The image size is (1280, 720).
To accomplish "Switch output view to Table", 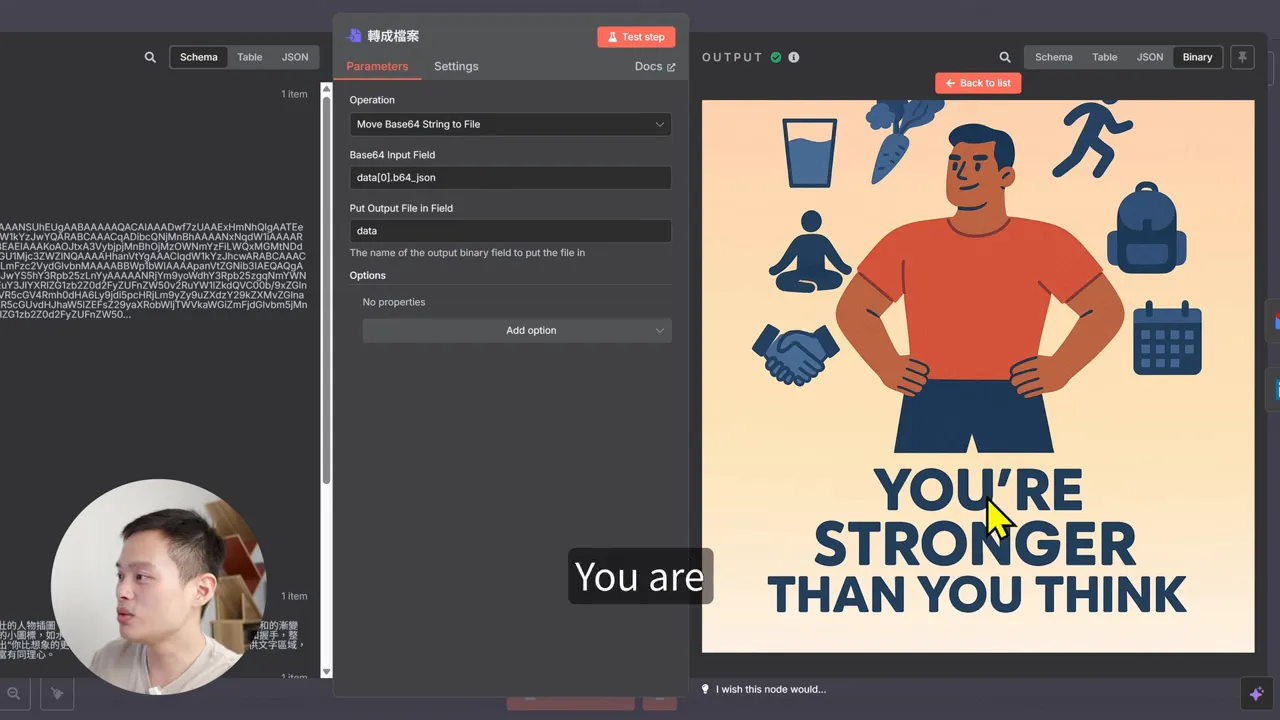I will click(1105, 57).
